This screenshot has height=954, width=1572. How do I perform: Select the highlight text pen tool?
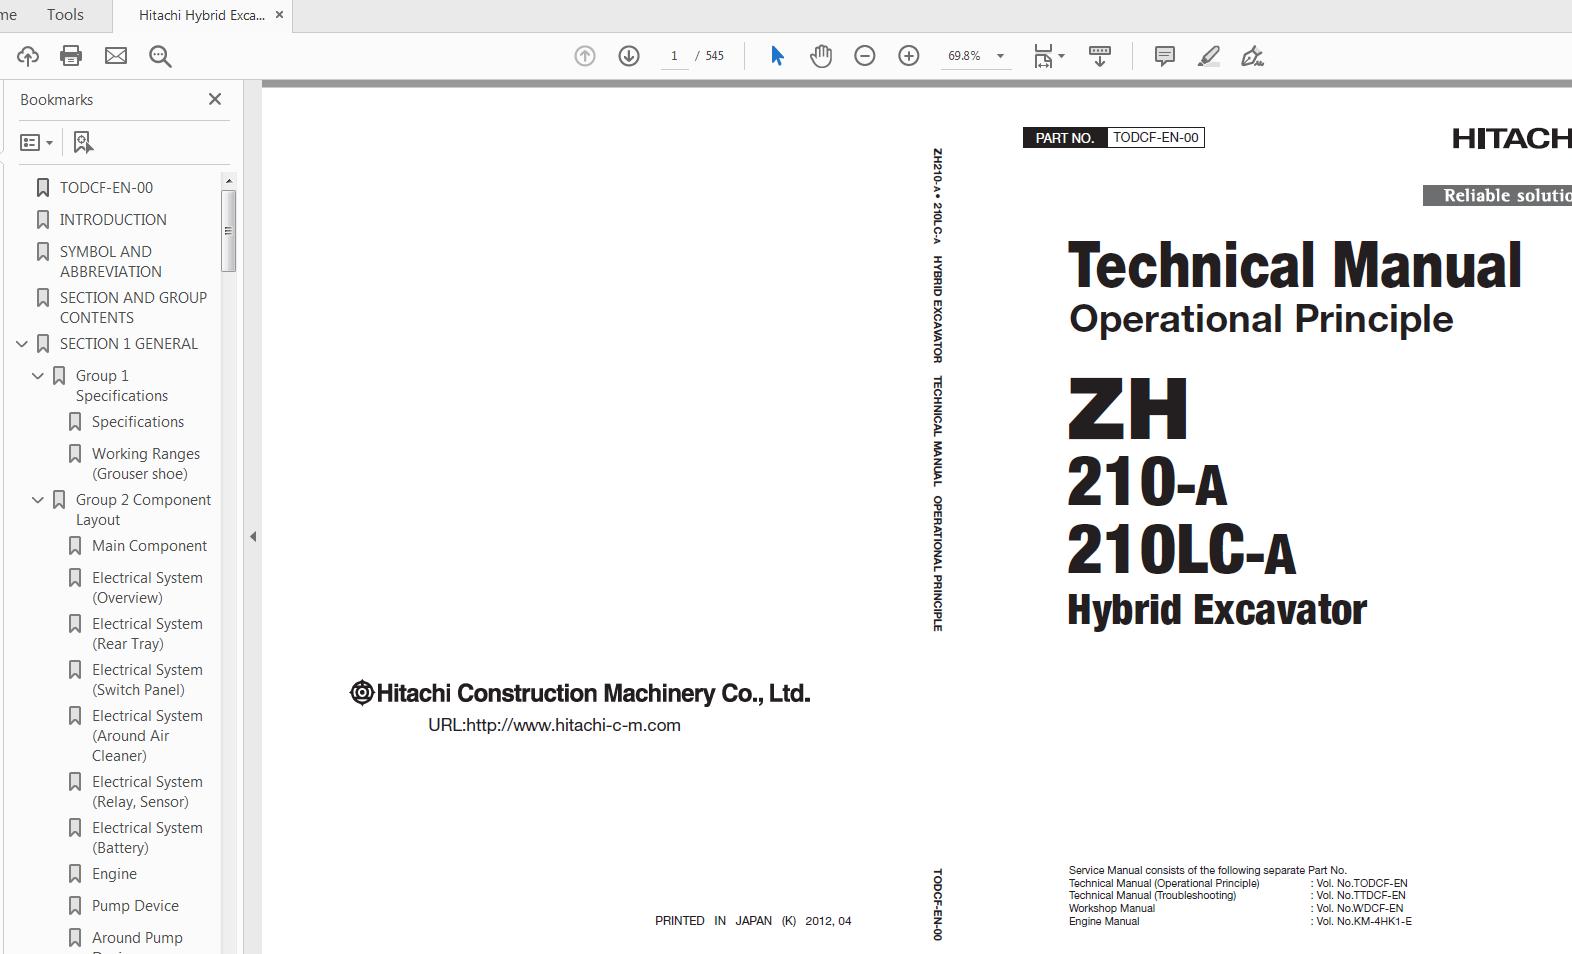[1209, 56]
